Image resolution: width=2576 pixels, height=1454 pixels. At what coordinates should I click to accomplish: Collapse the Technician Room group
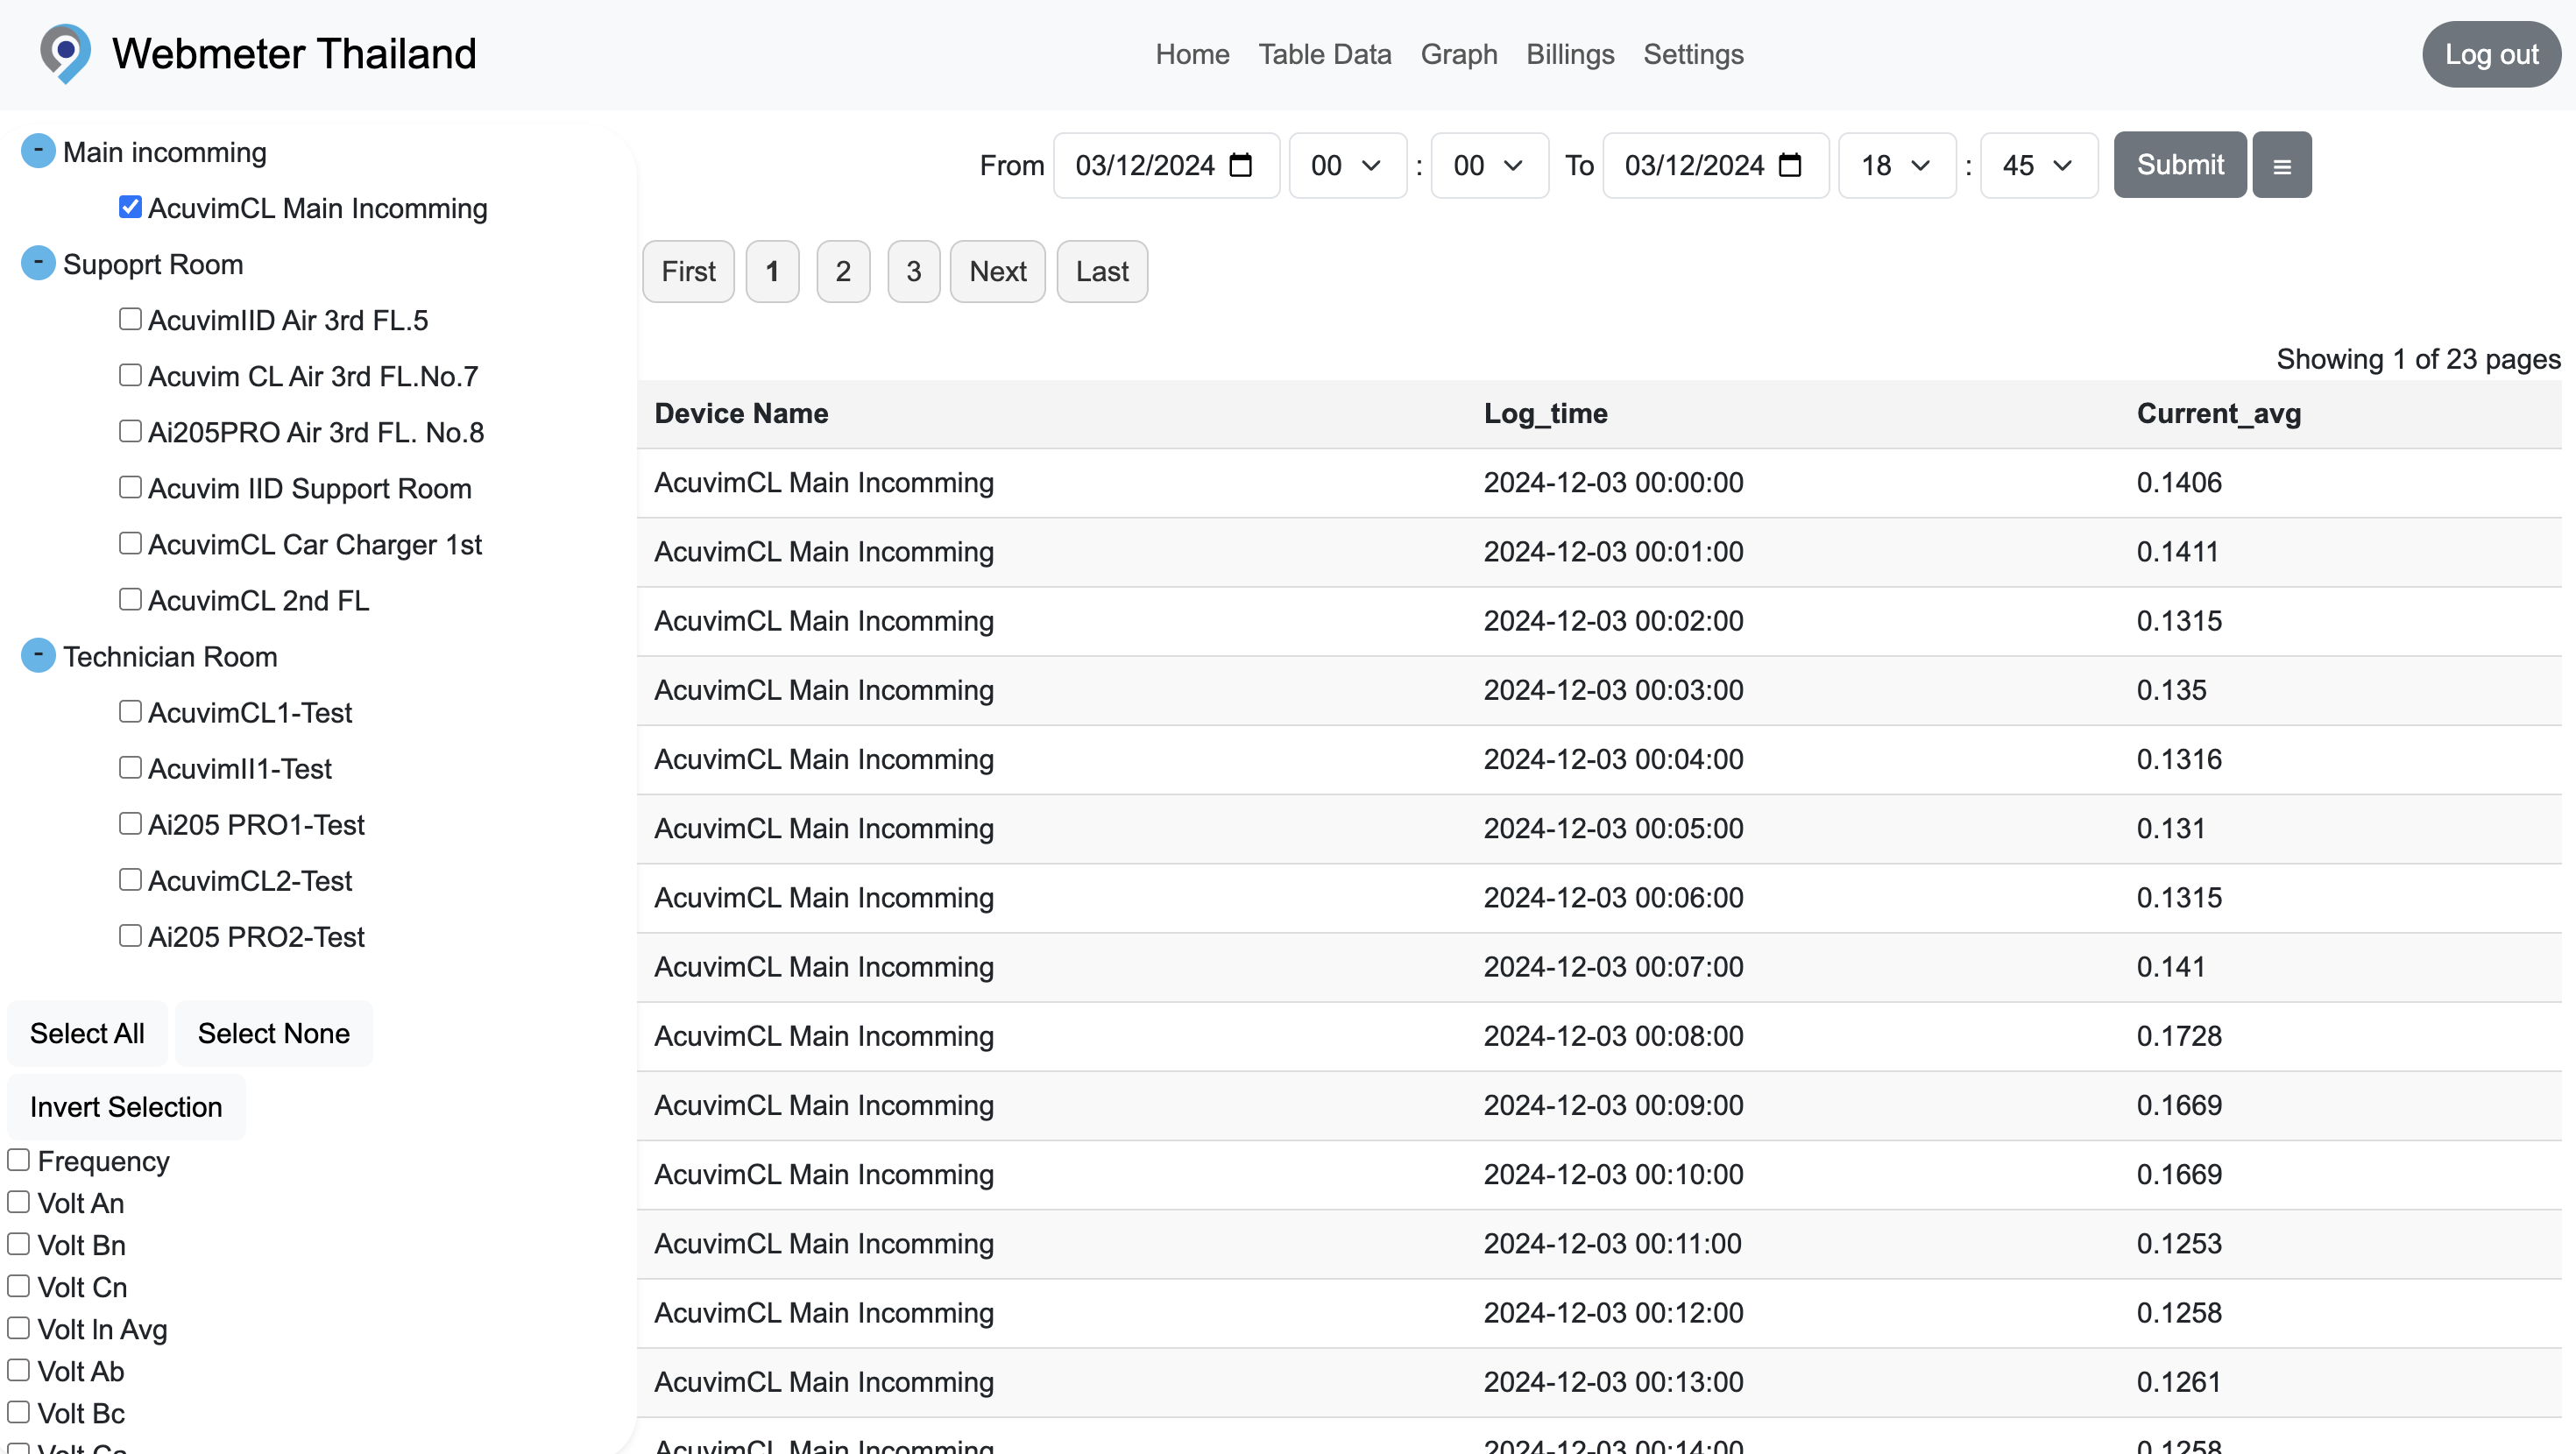[38, 655]
